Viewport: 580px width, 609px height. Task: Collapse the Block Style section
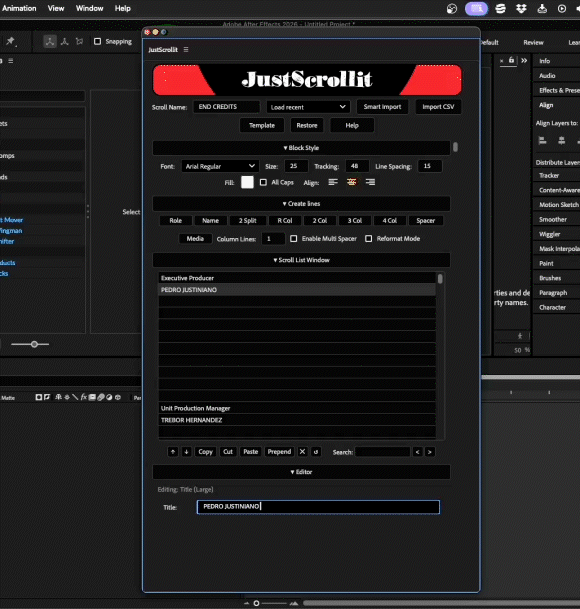(x=301, y=148)
